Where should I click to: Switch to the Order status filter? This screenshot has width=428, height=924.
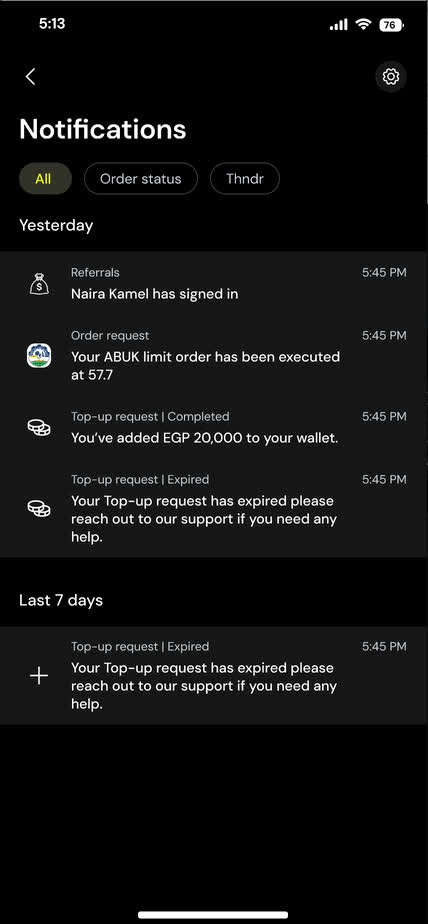pos(141,179)
